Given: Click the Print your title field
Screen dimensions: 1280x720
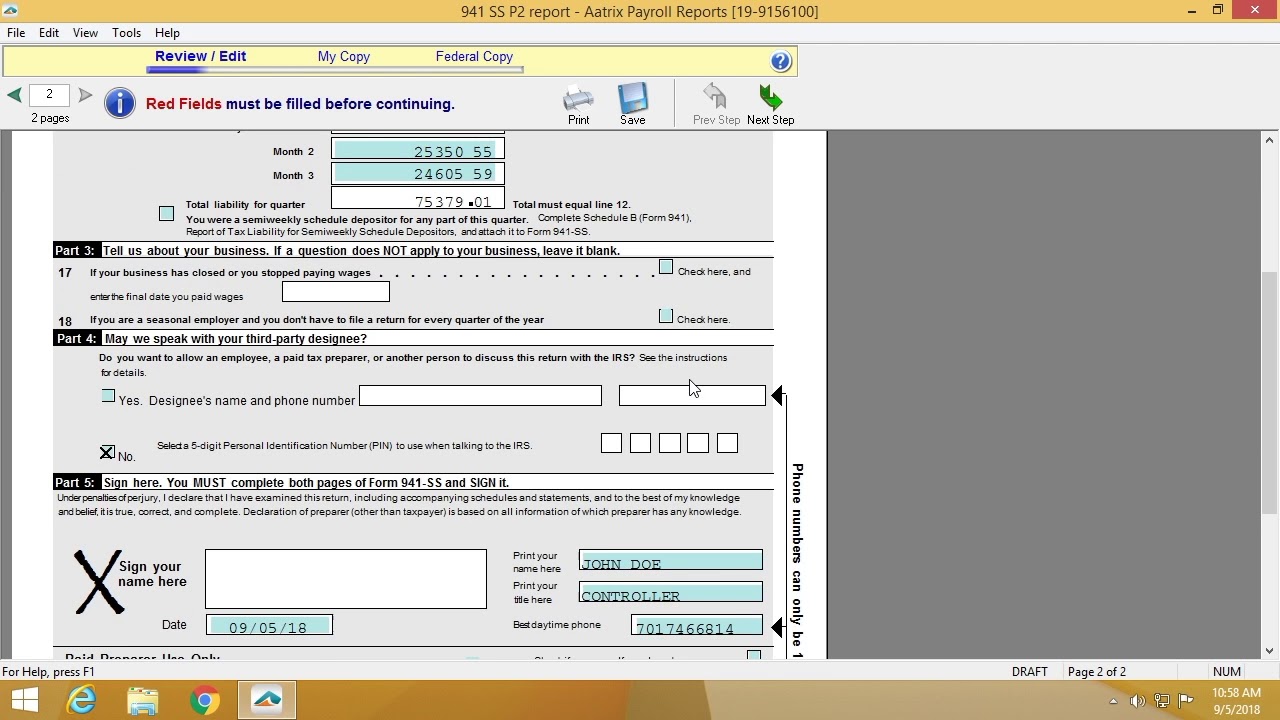Looking at the screenshot, I should coord(670,592).
